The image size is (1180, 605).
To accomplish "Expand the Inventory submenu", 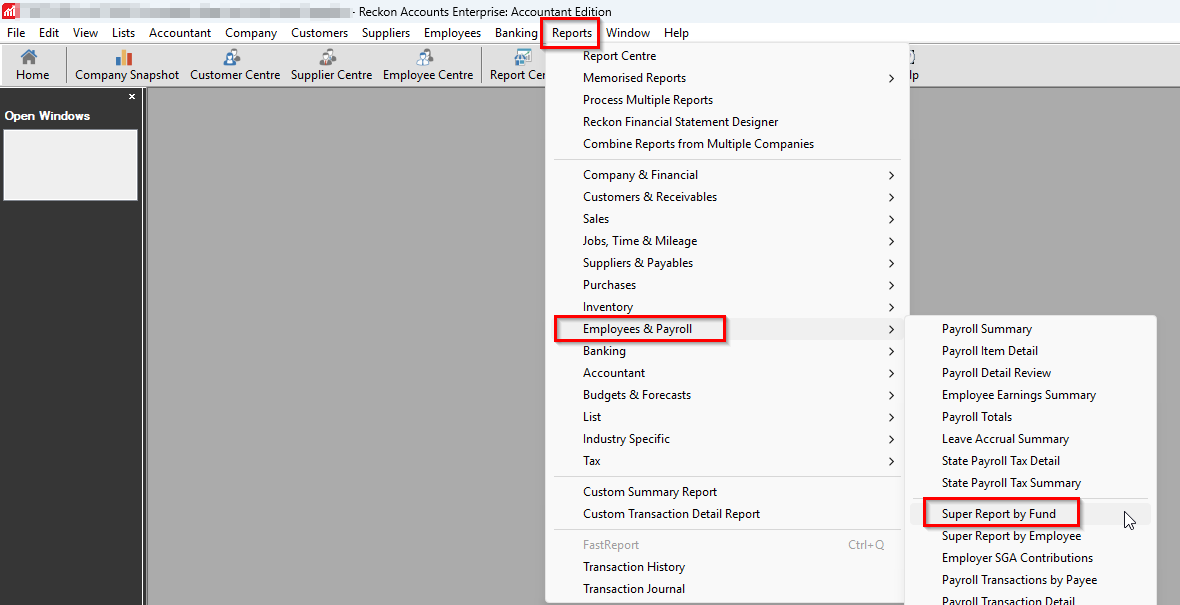I will pyautogui.click(x=727, y=307).
